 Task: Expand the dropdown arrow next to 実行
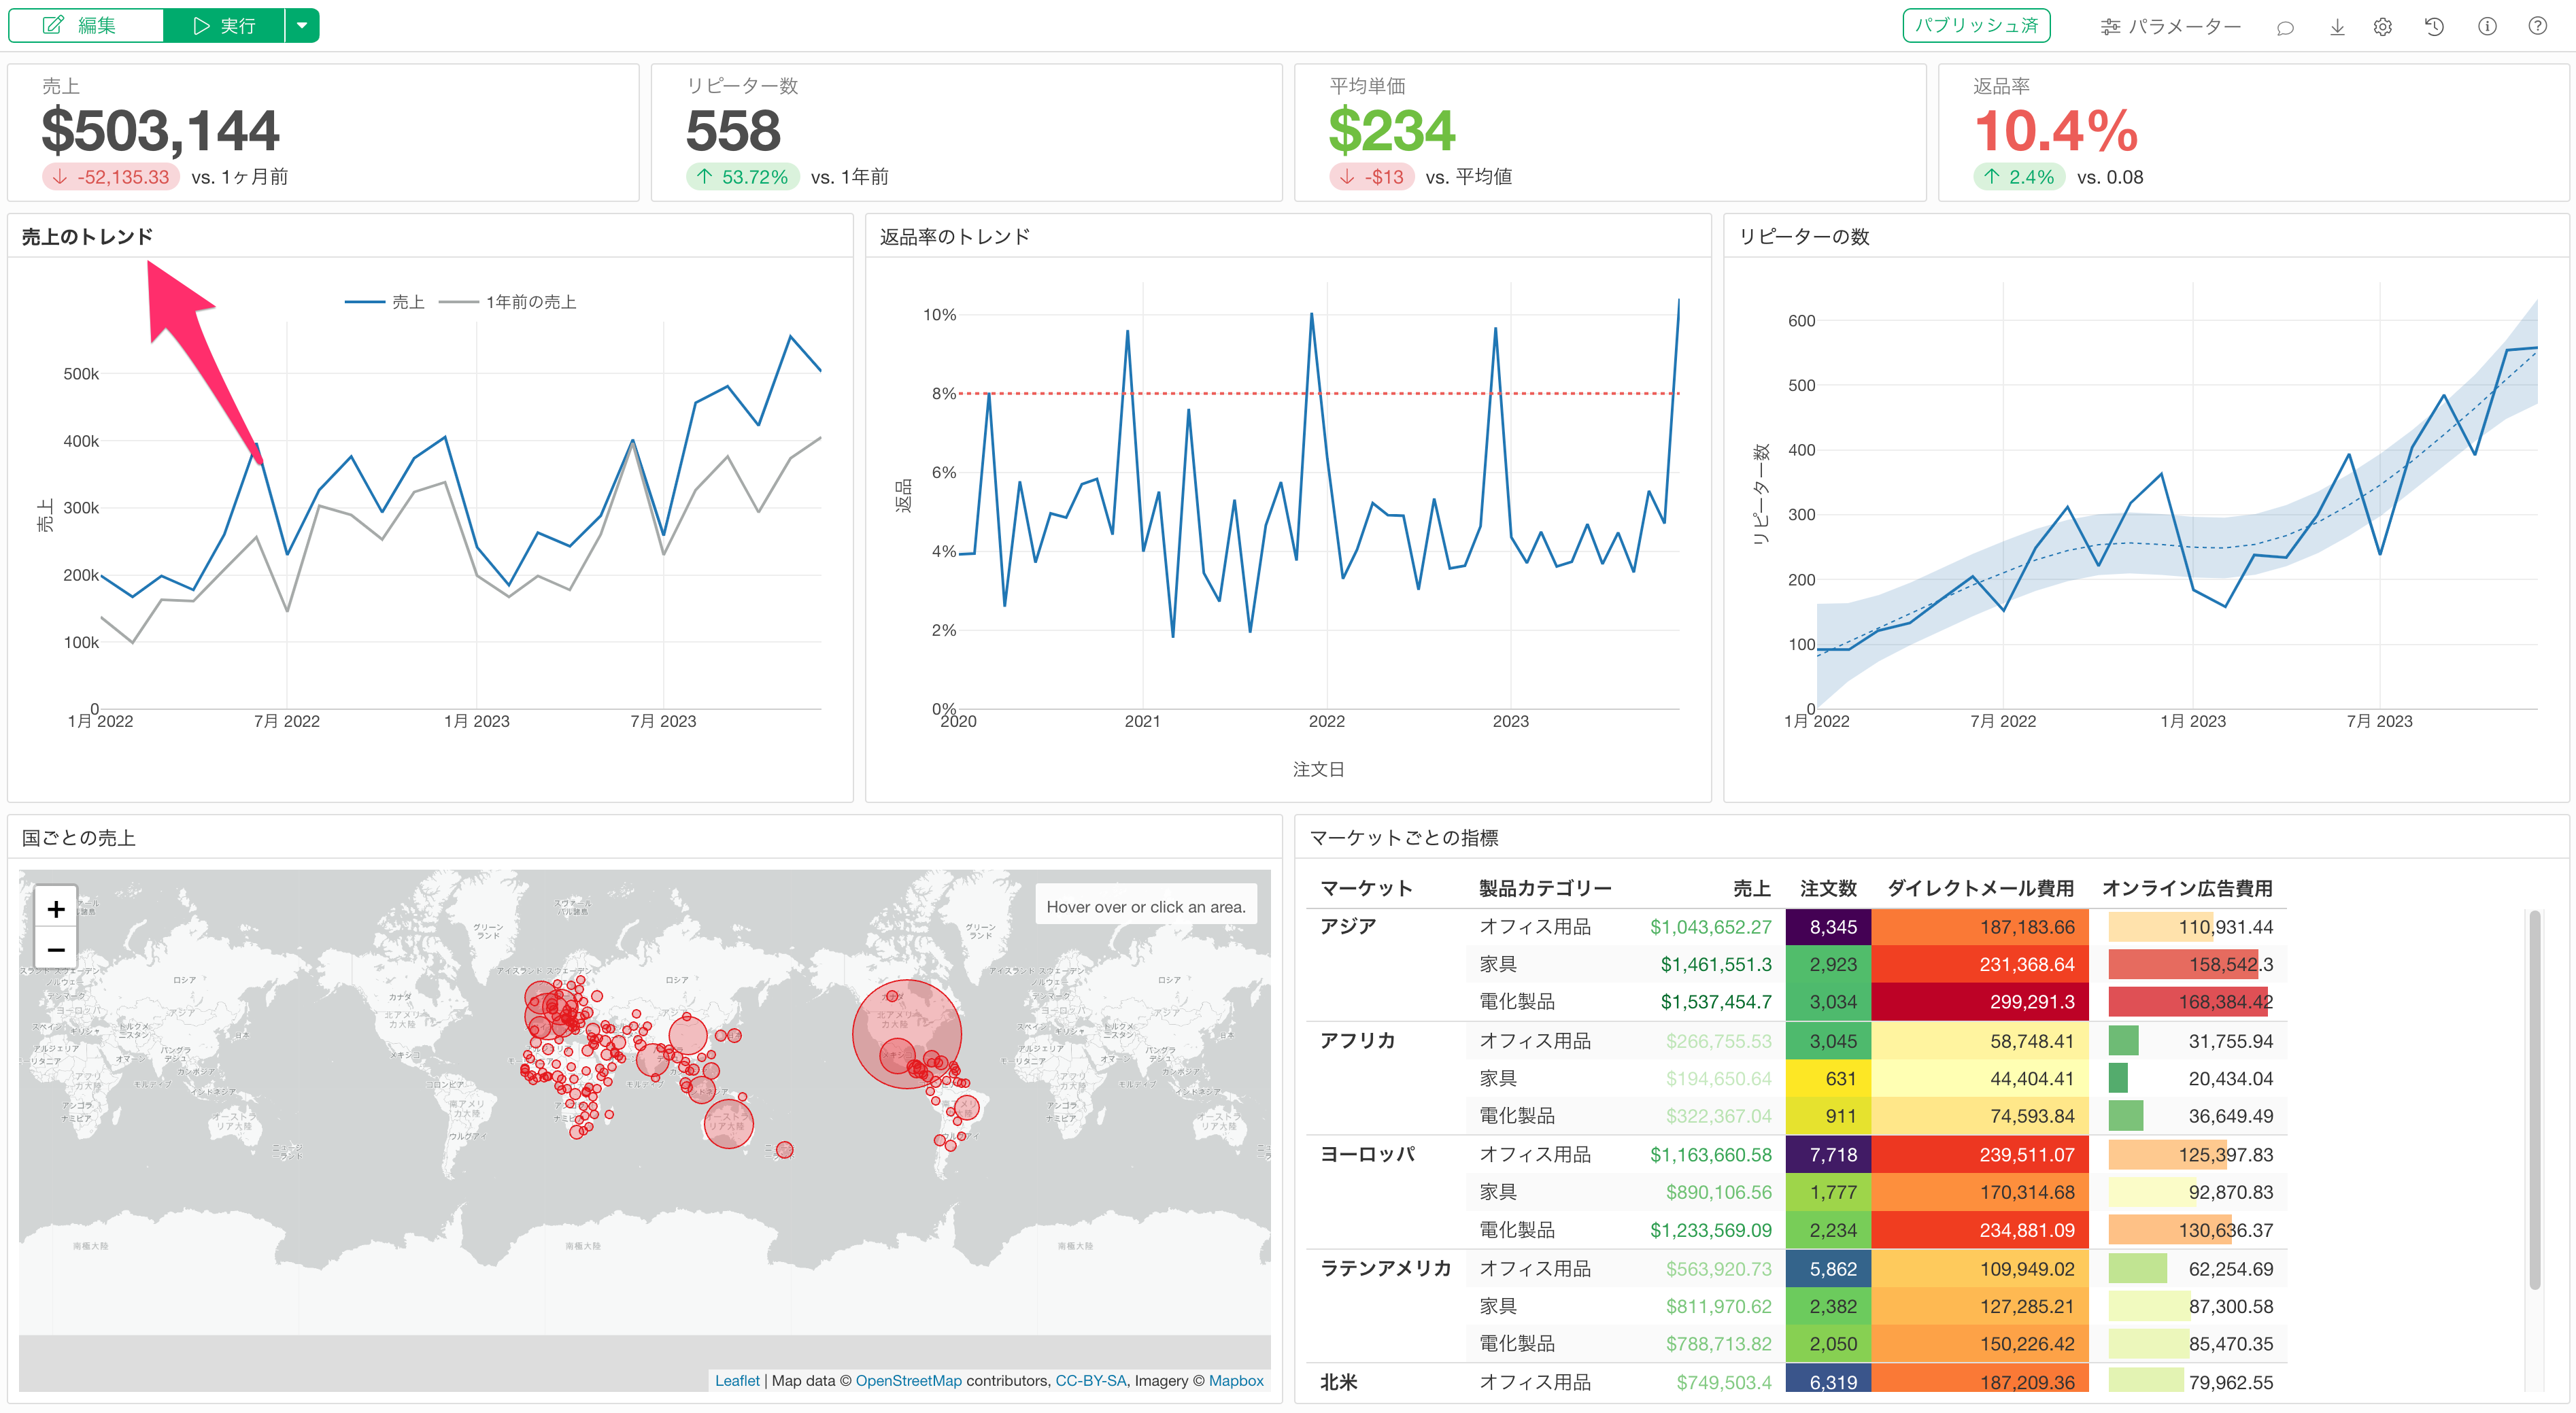302,26
